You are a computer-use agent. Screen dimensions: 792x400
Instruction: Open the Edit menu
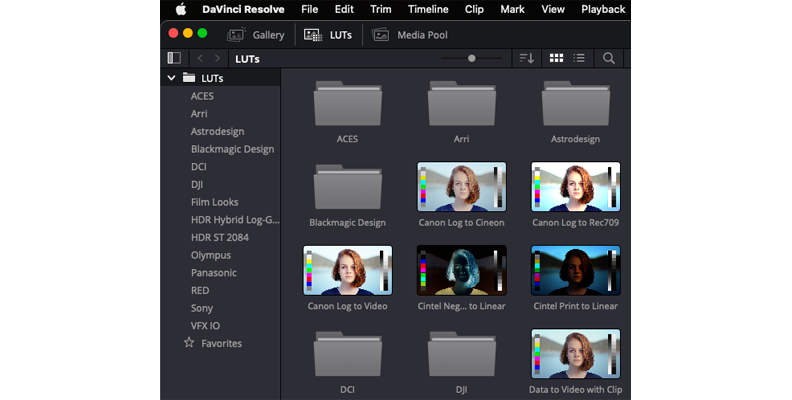344,9
